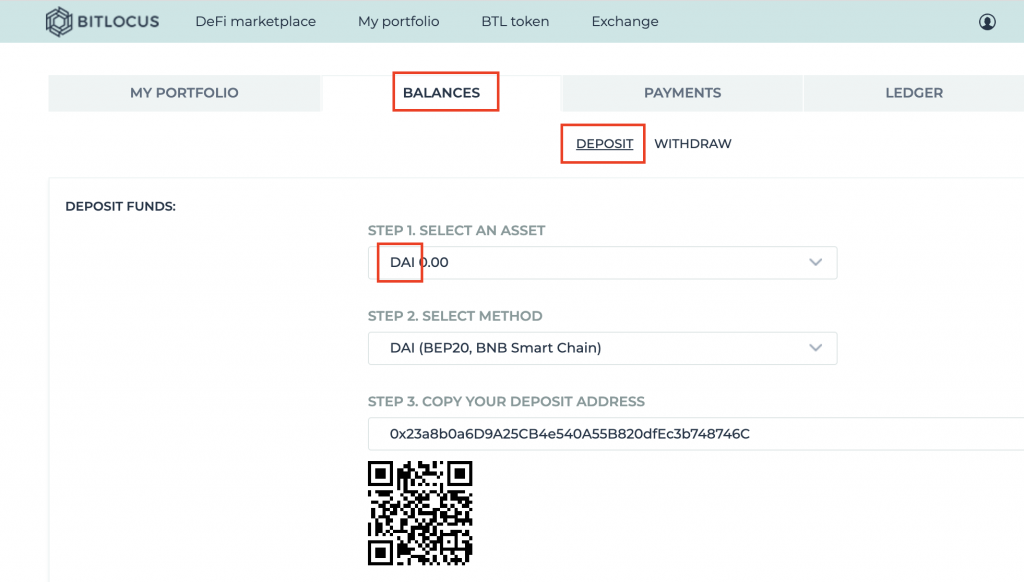Click the Bitlocus logo
Screen dimensions: 1024x582
point(103,22)
